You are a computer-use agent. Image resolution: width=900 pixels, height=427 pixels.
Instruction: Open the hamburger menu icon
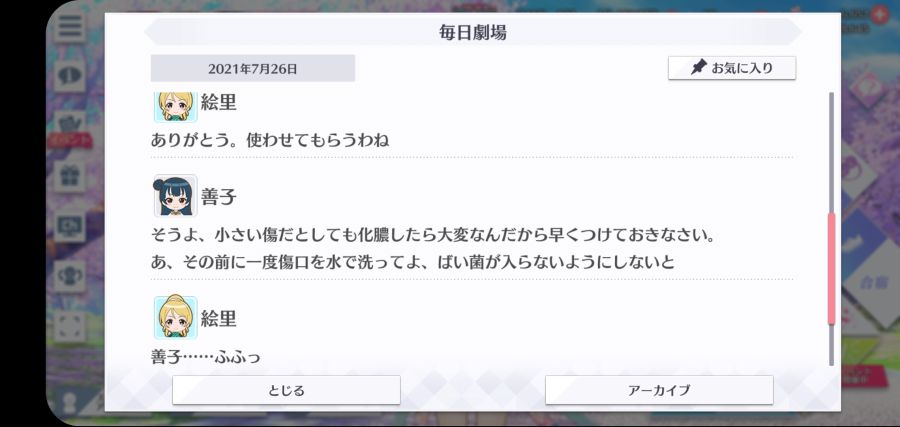pos(70,26)
